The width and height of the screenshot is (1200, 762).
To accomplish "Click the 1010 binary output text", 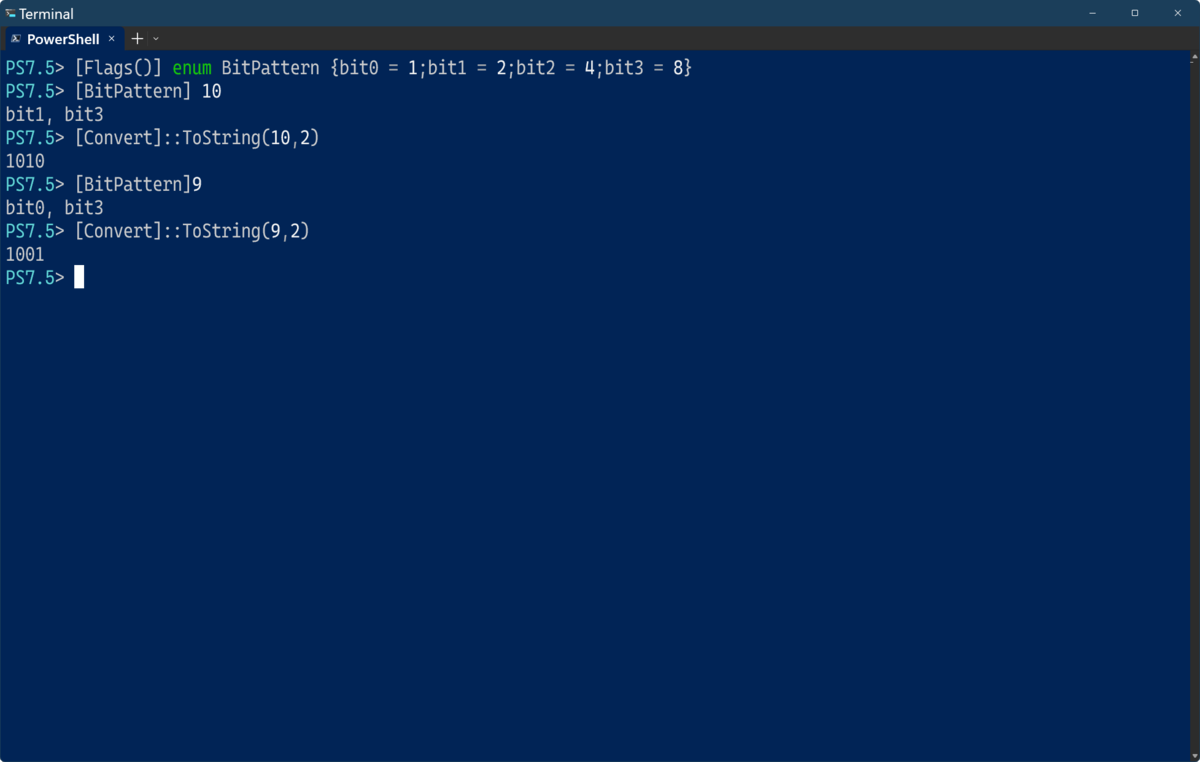I will [x=24, y=160].
